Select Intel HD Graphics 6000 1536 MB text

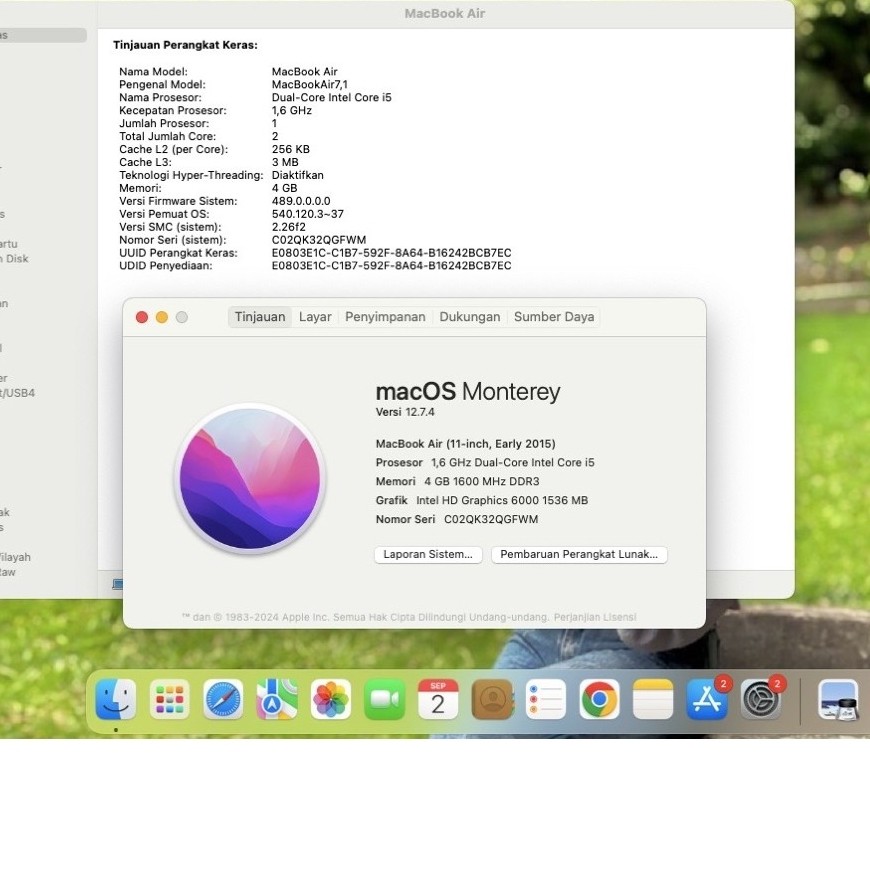pos(502,500)
